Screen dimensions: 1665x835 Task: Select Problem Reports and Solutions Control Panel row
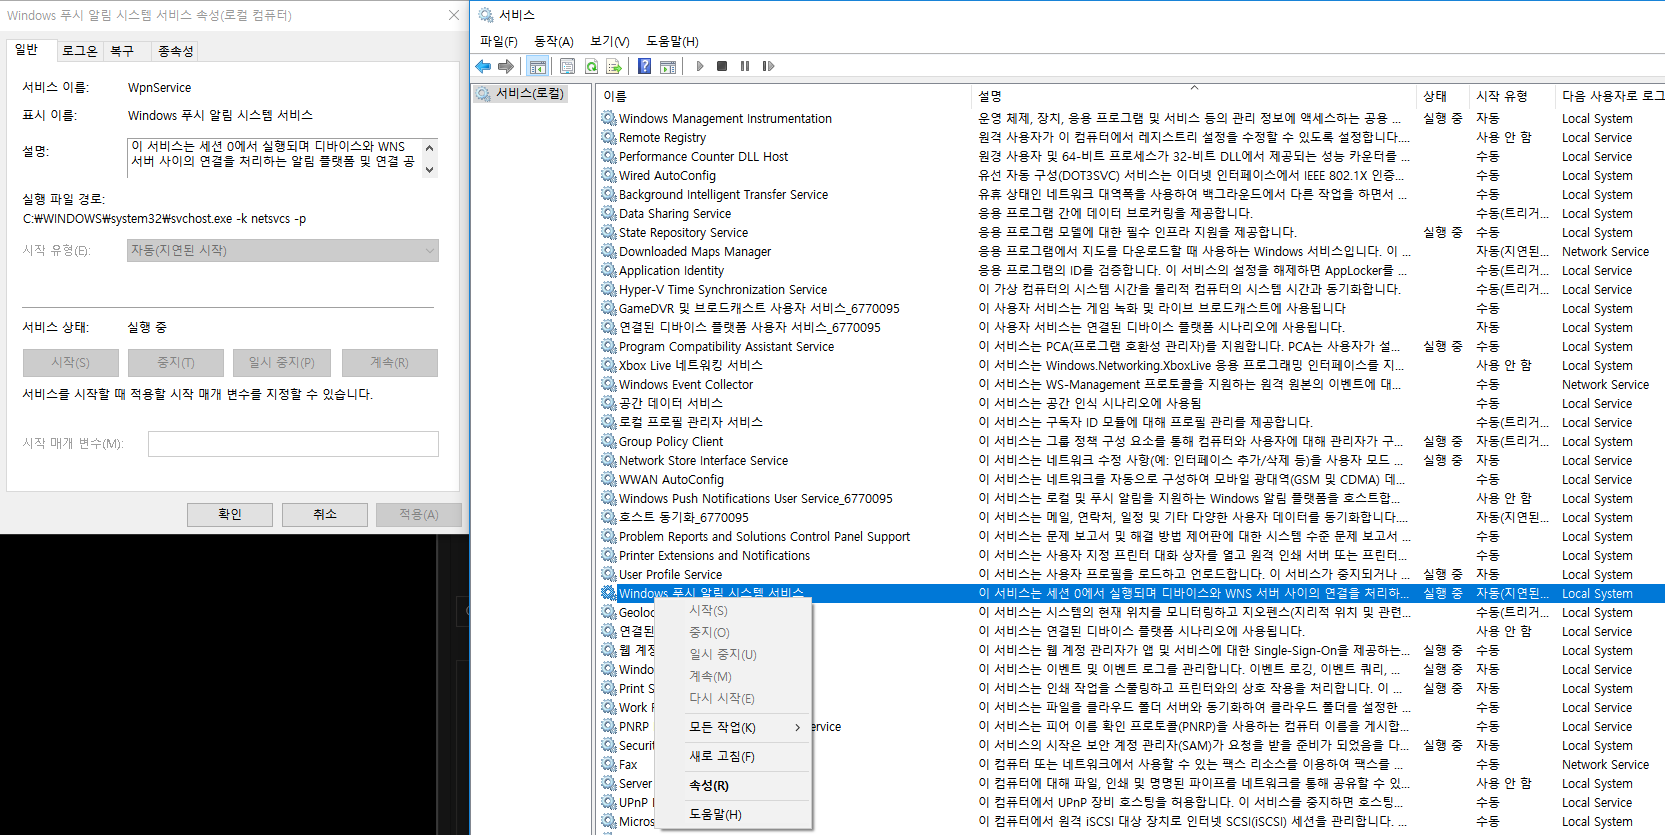[1131, 536]
